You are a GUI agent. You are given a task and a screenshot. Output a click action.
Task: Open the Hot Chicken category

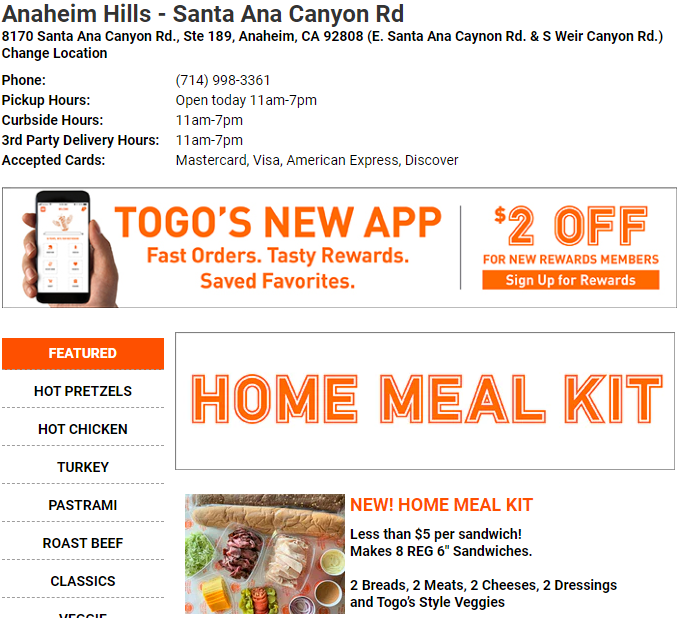pyautogui.click(x=83, y=429)
